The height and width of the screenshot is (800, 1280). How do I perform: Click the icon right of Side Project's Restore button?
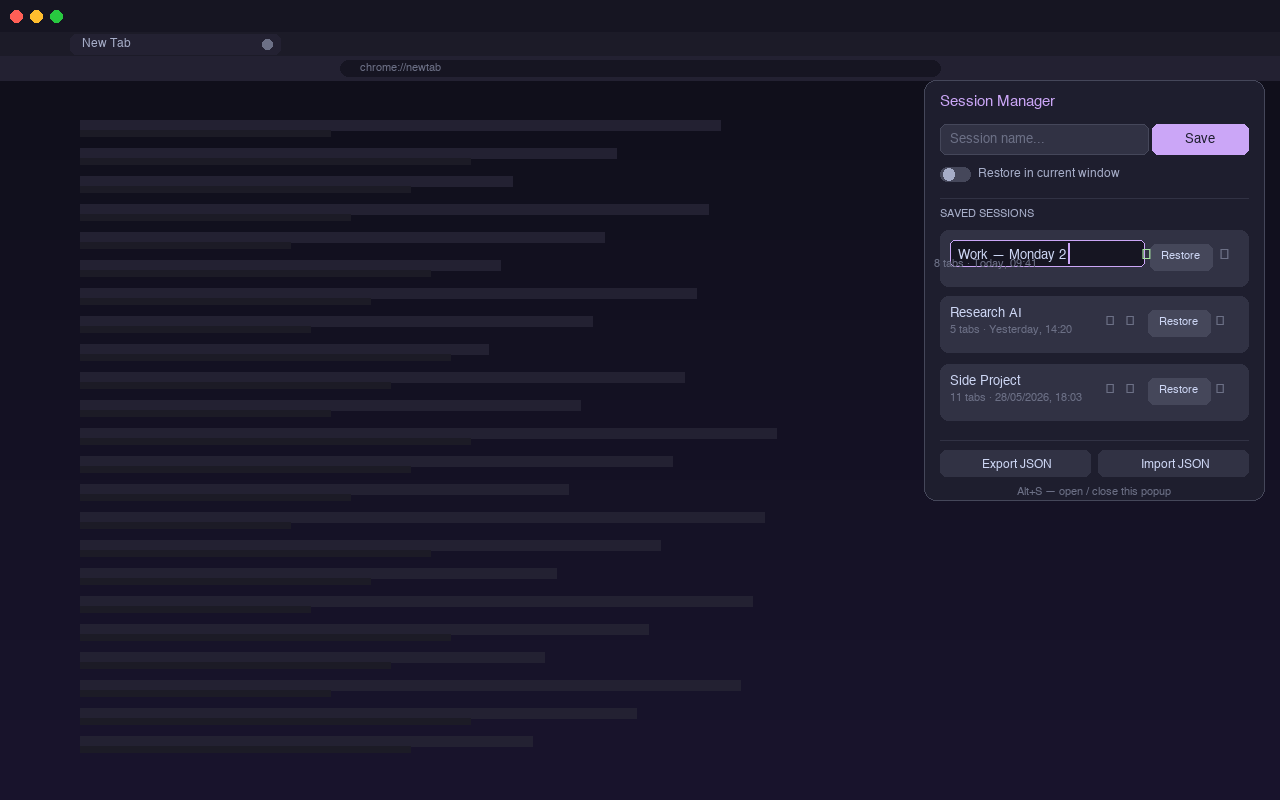1220,389
